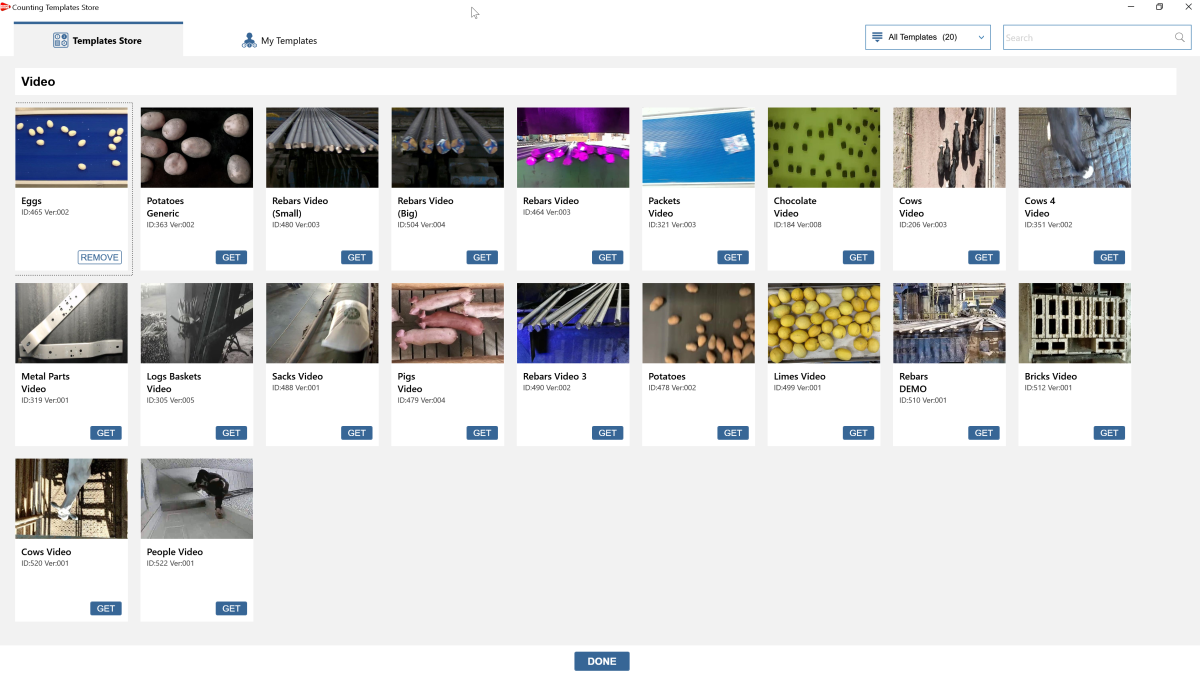Click the People Video thumbnail
1200x673 pixels.
tap(197, 498)
